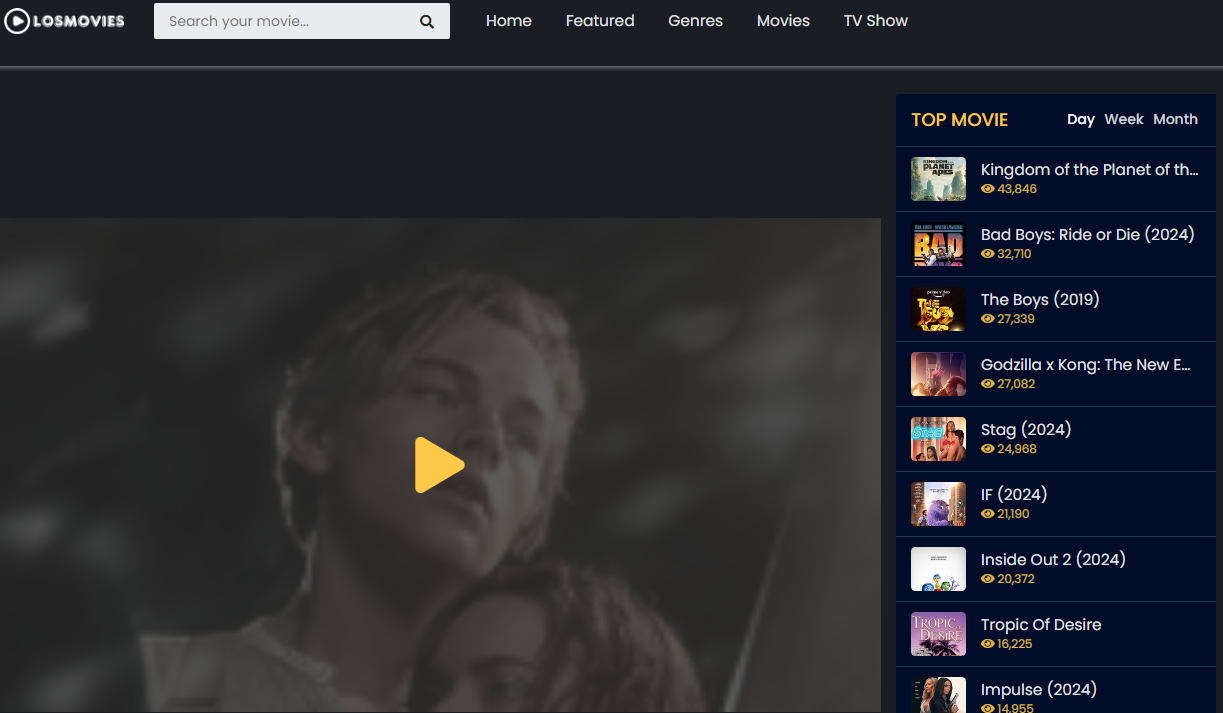Viewport: 1223px width, 713px height.
Task: Click the eye icon beside 32,710 views
Action: tap(988, 254)
